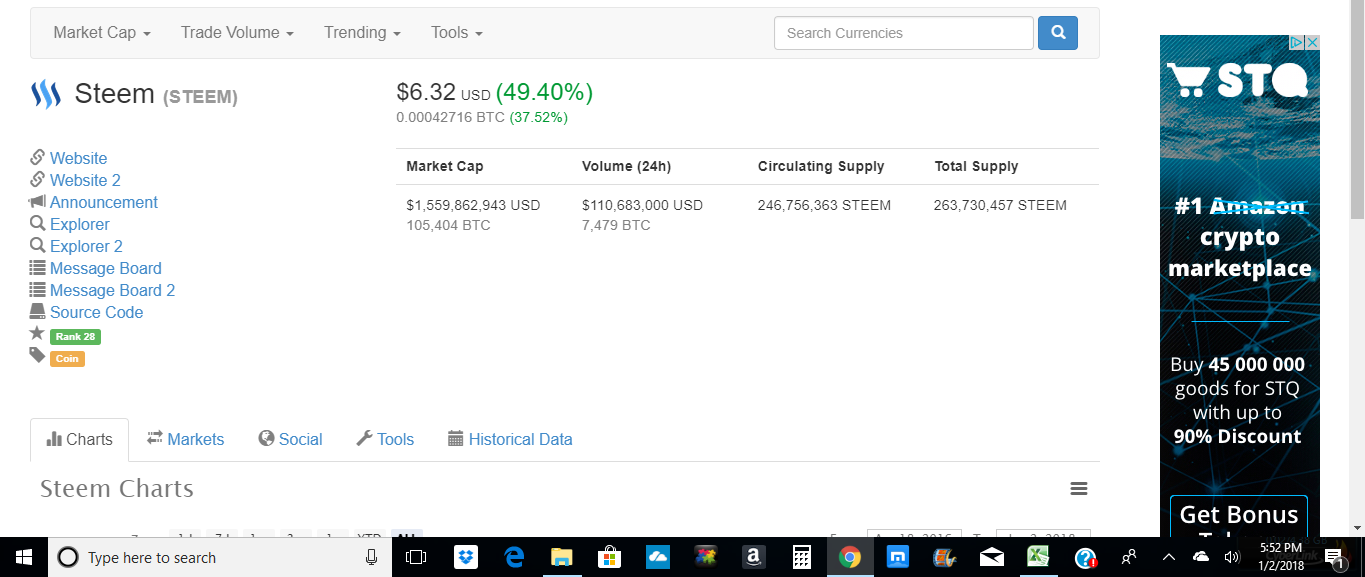
Task: Switch to the Charts tab
Action: [80, 439]
